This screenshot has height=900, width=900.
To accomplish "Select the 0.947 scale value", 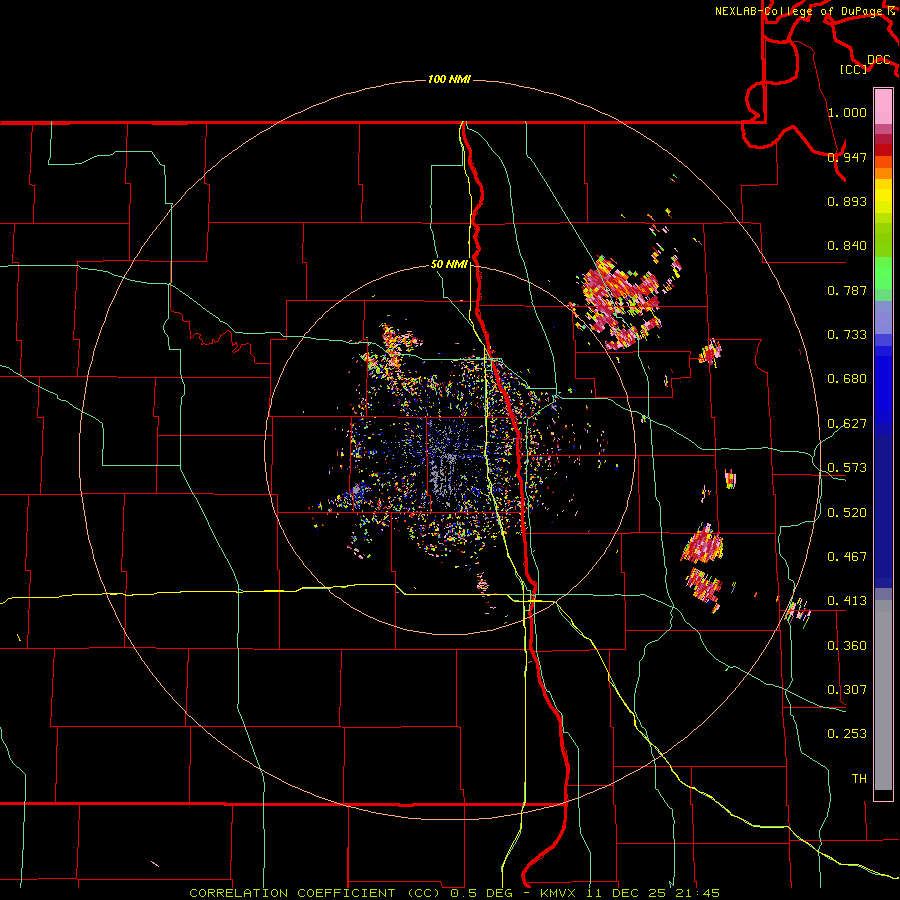I will 847,157.
